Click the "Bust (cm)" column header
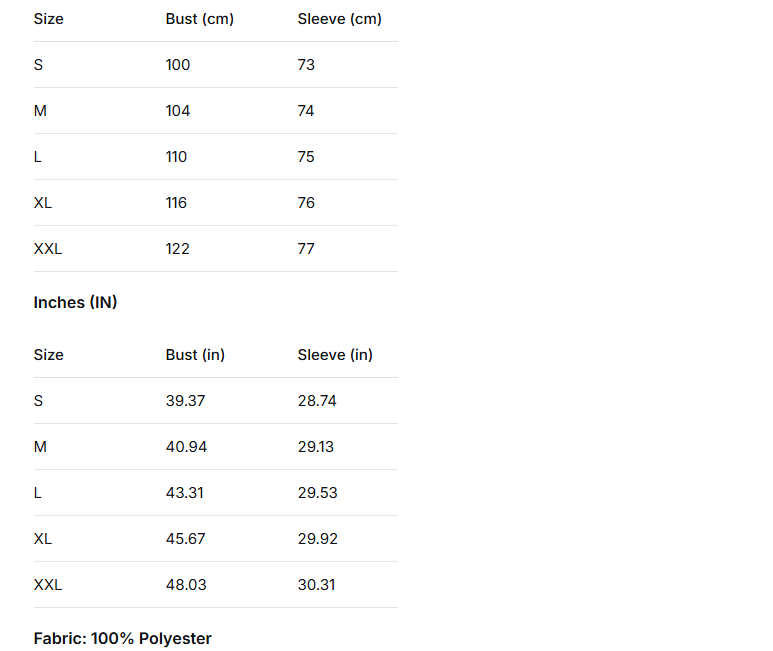This screenshot has width=773, height=651. pyautogui.click(x=199, y=19)
